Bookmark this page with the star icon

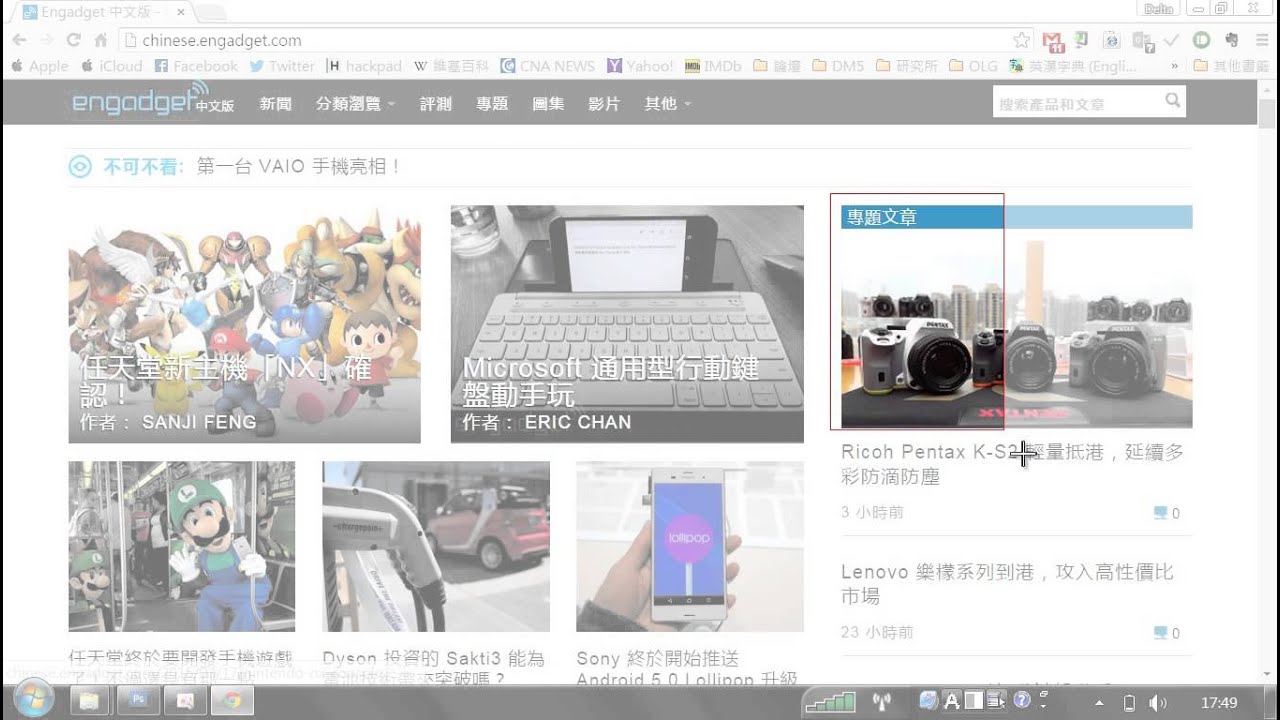coord(1021,41)
